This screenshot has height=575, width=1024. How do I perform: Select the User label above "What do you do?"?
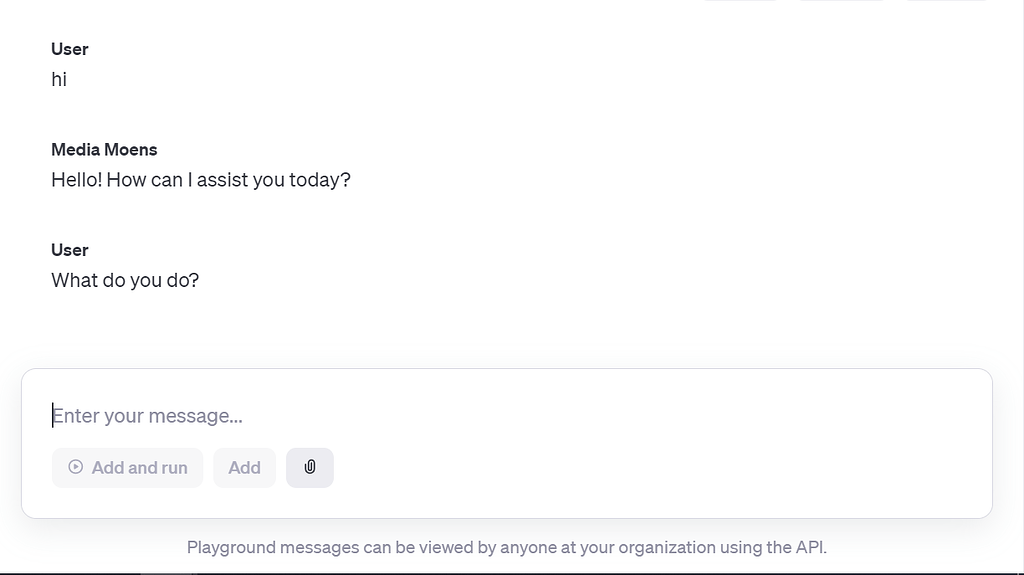70,250
